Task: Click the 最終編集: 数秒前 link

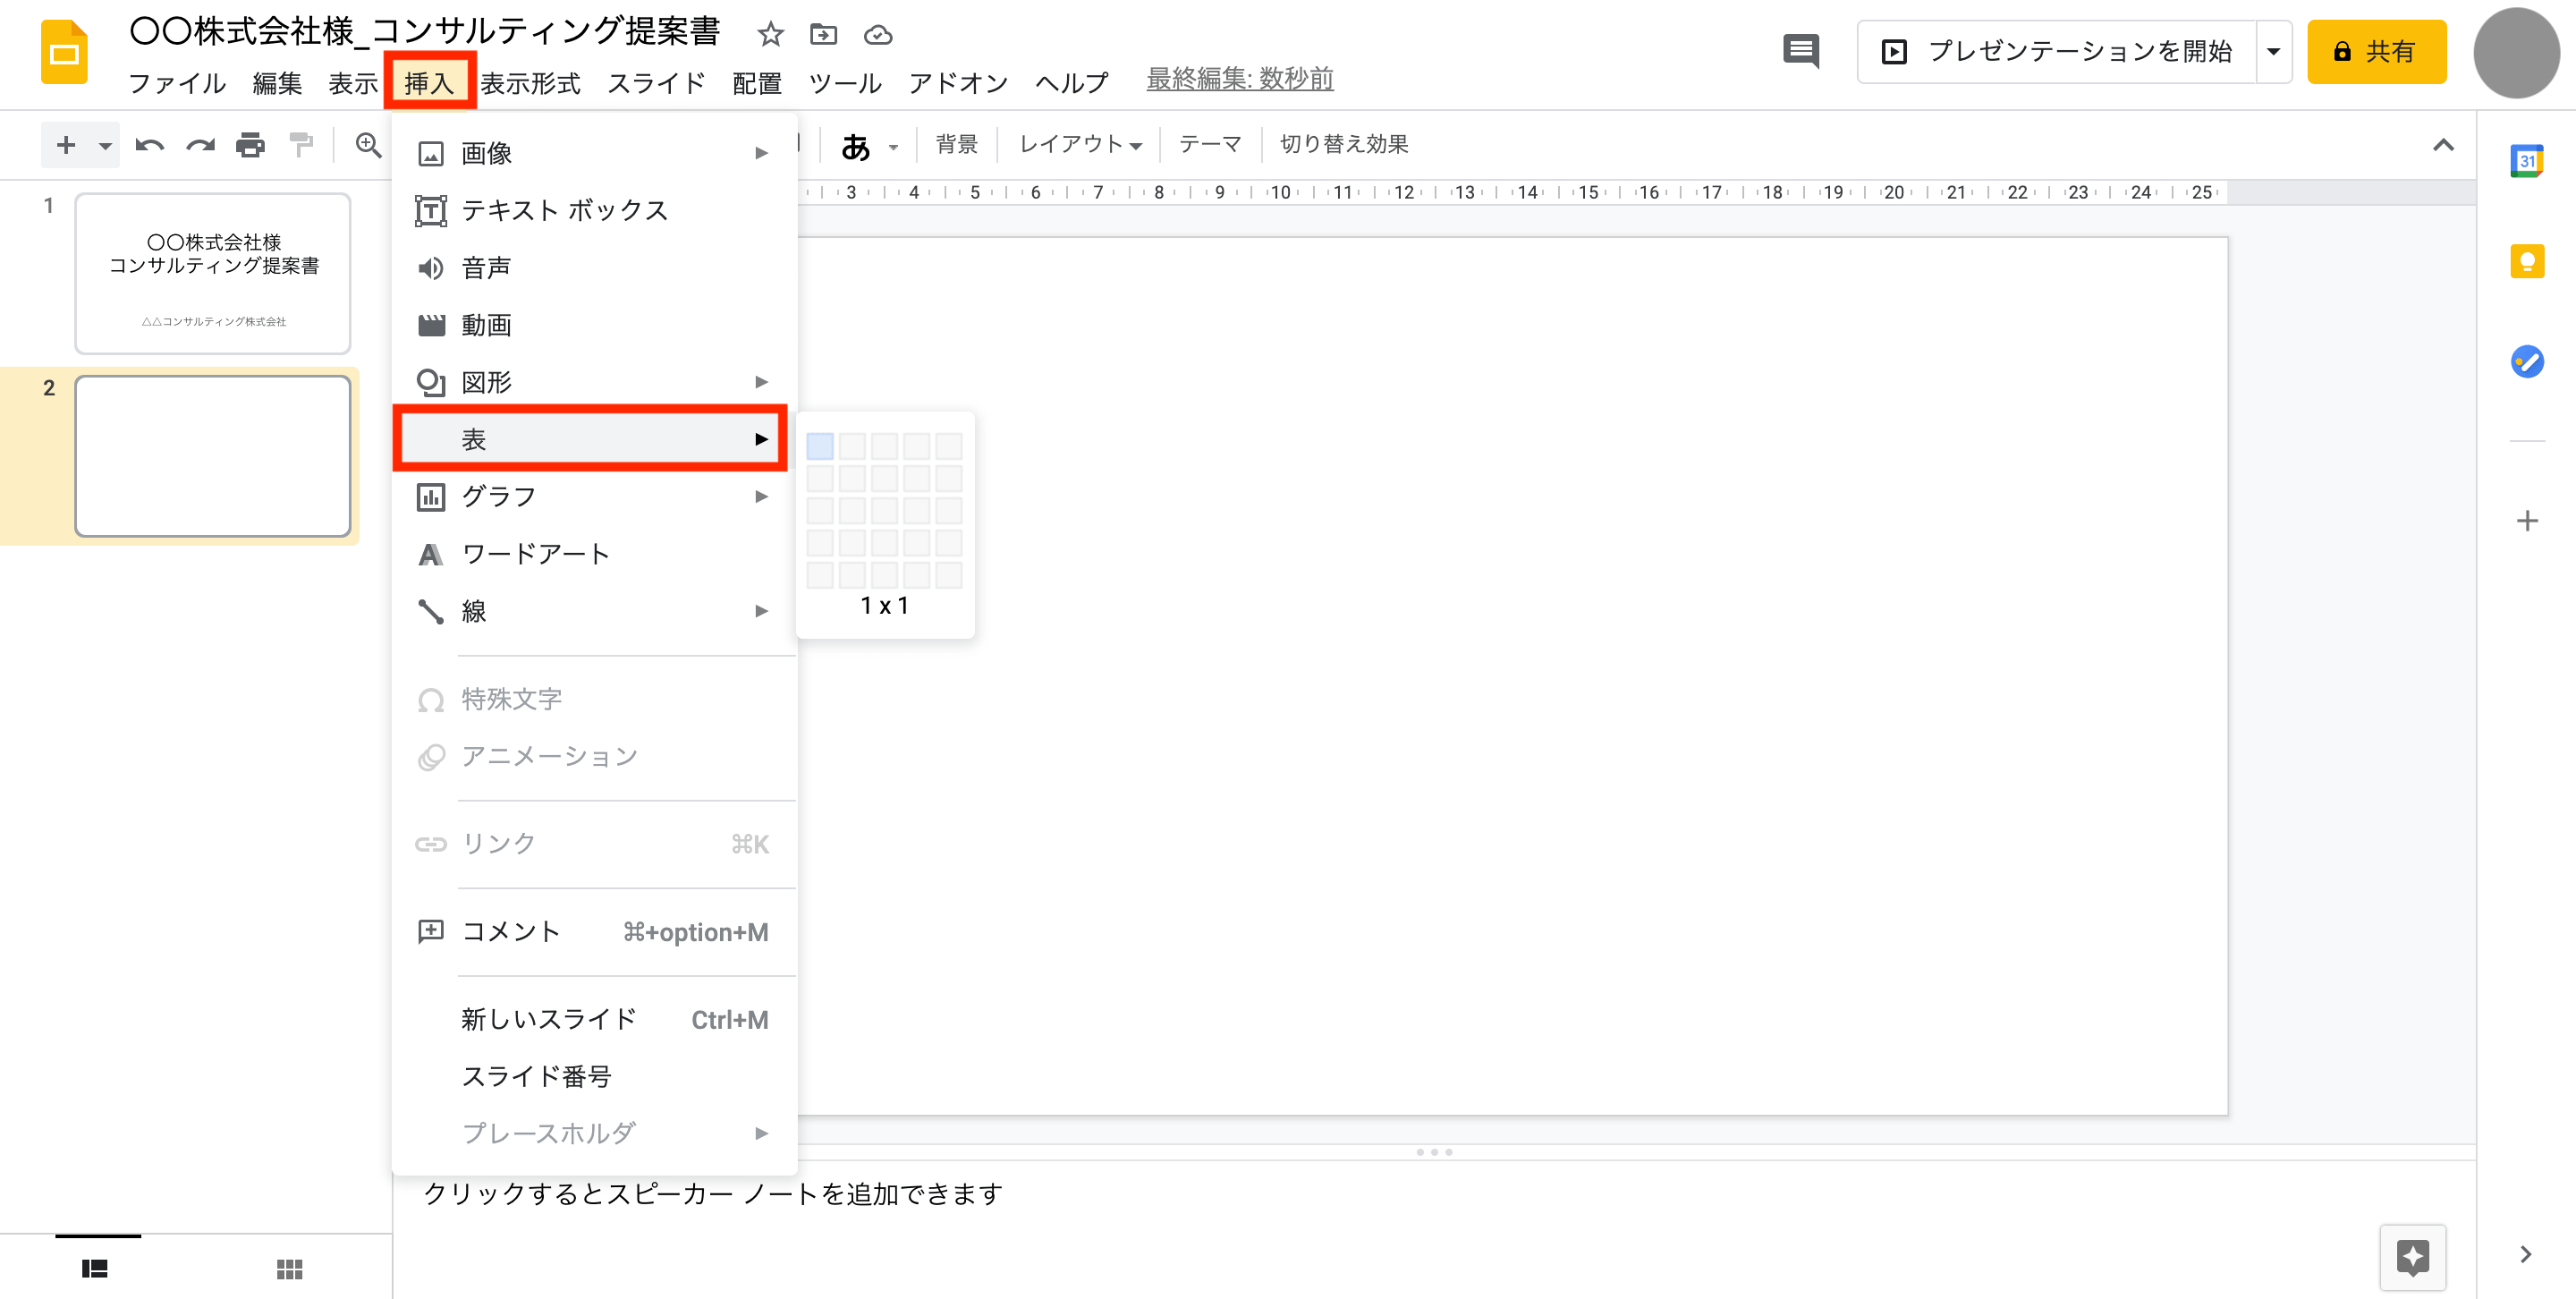Action: click(1240, 79)
